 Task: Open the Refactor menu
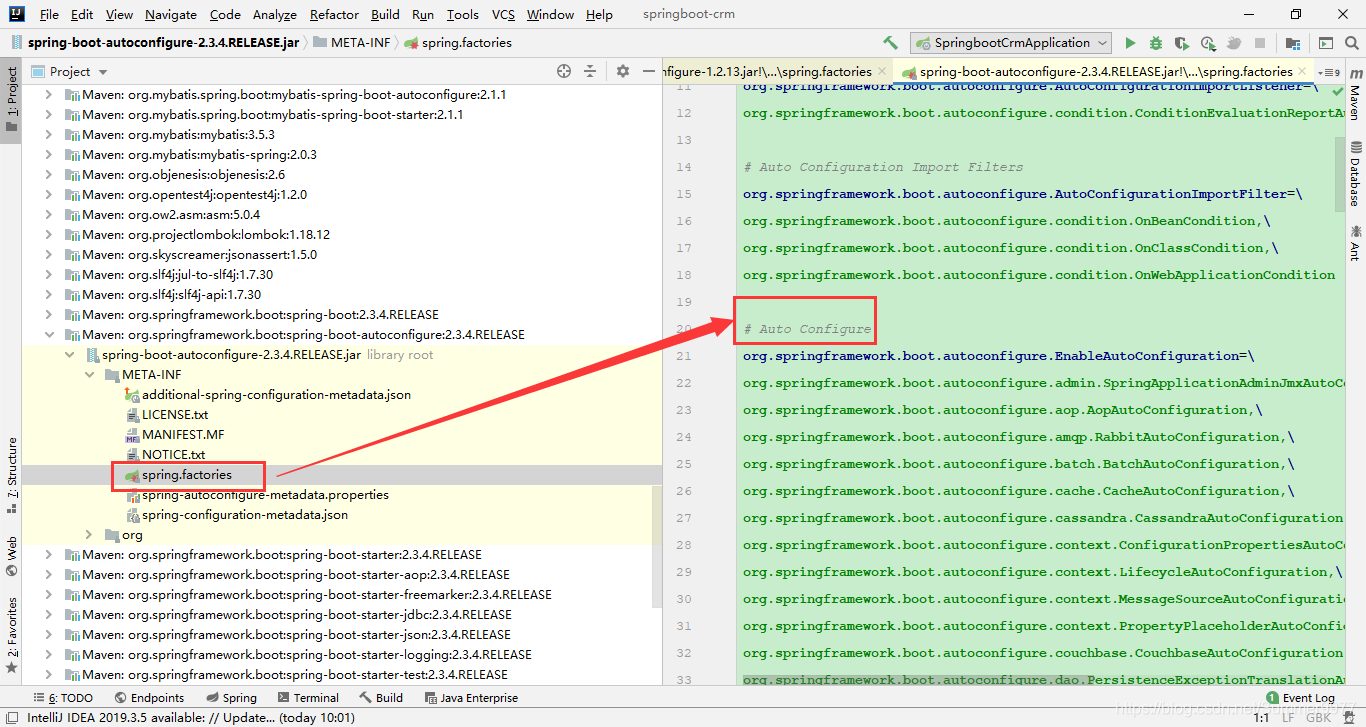coord(334,15)
